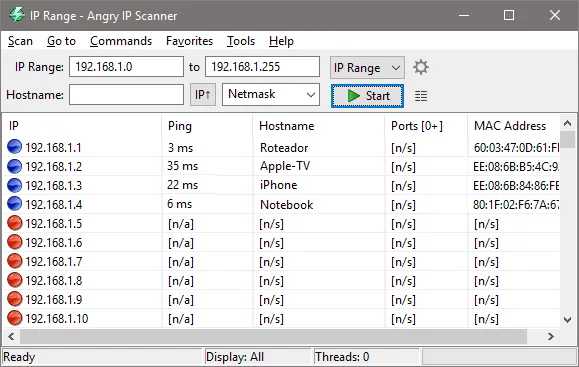
Task: Click horizontal scrollbar right arrow
Action: pos(551,336)
